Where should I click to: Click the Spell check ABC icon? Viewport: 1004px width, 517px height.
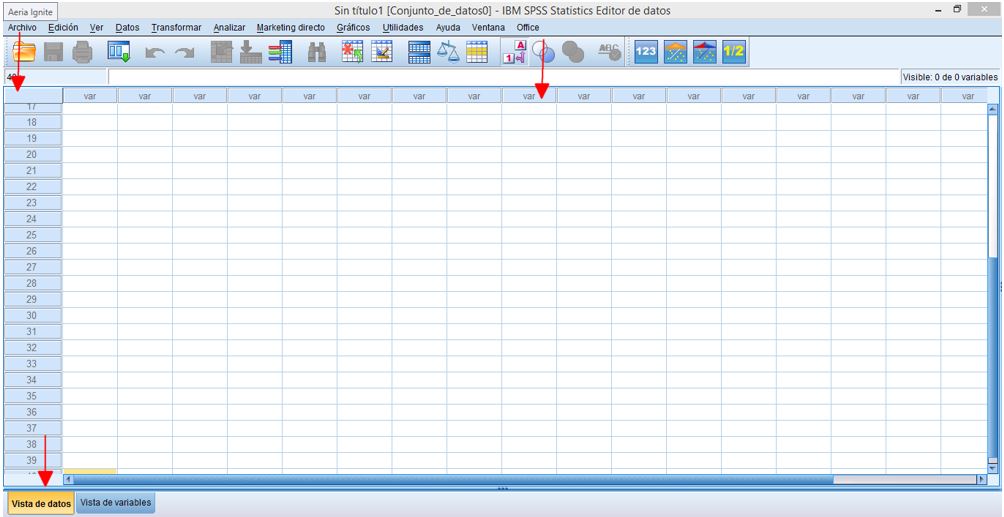point(609,53)
